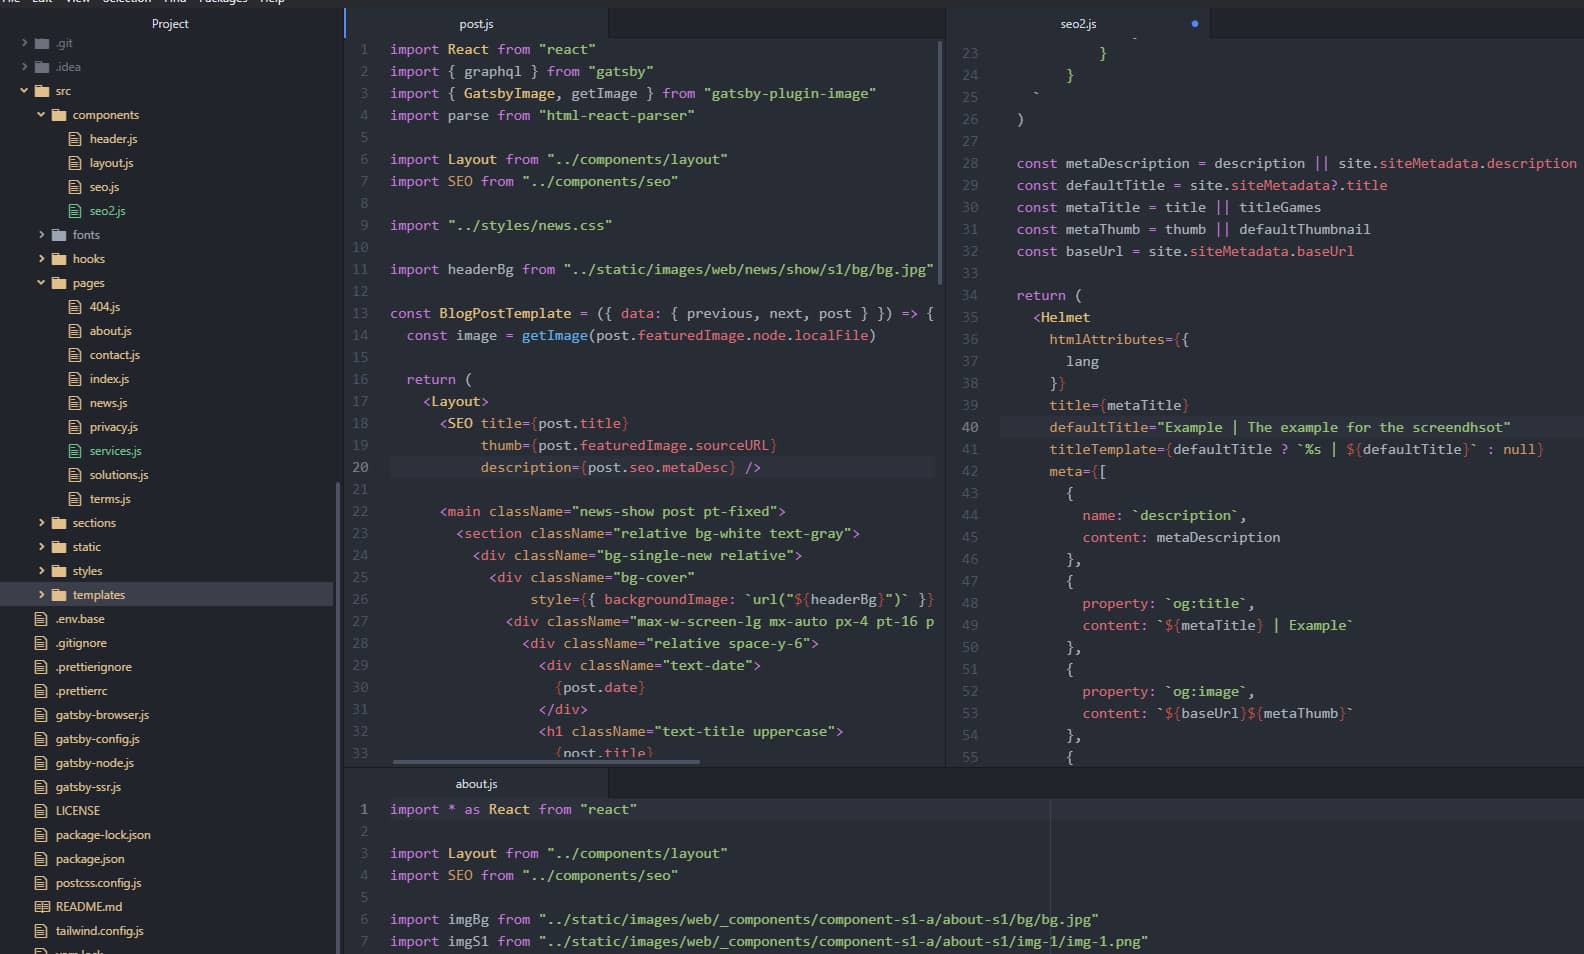Open package-lock.json in the tree

[x=103, y=835]
